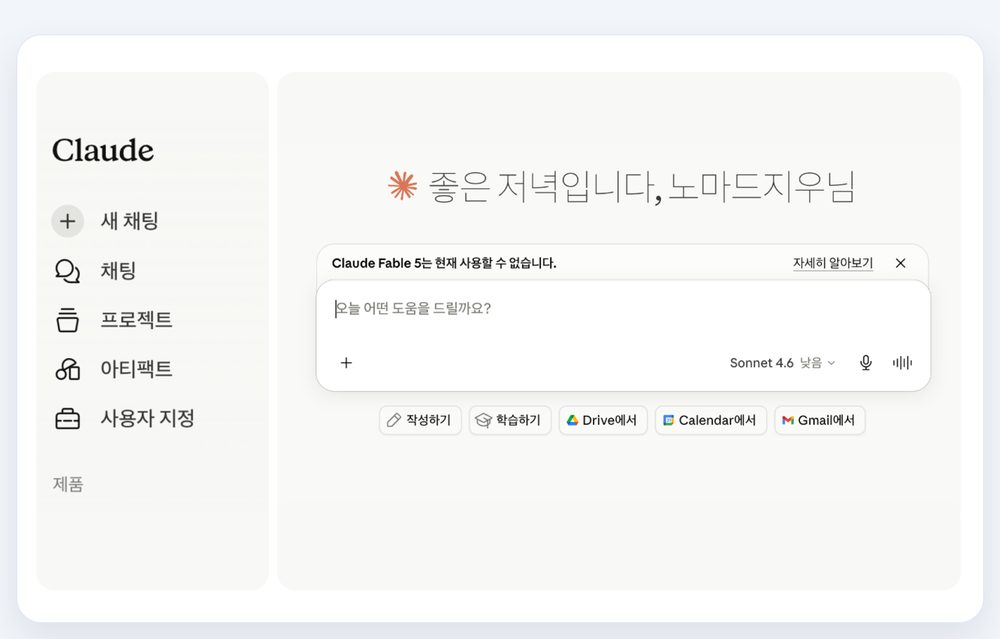Click the 자세히 알아보기 link
Screen dimensions: 1000x639
[833, 263]
